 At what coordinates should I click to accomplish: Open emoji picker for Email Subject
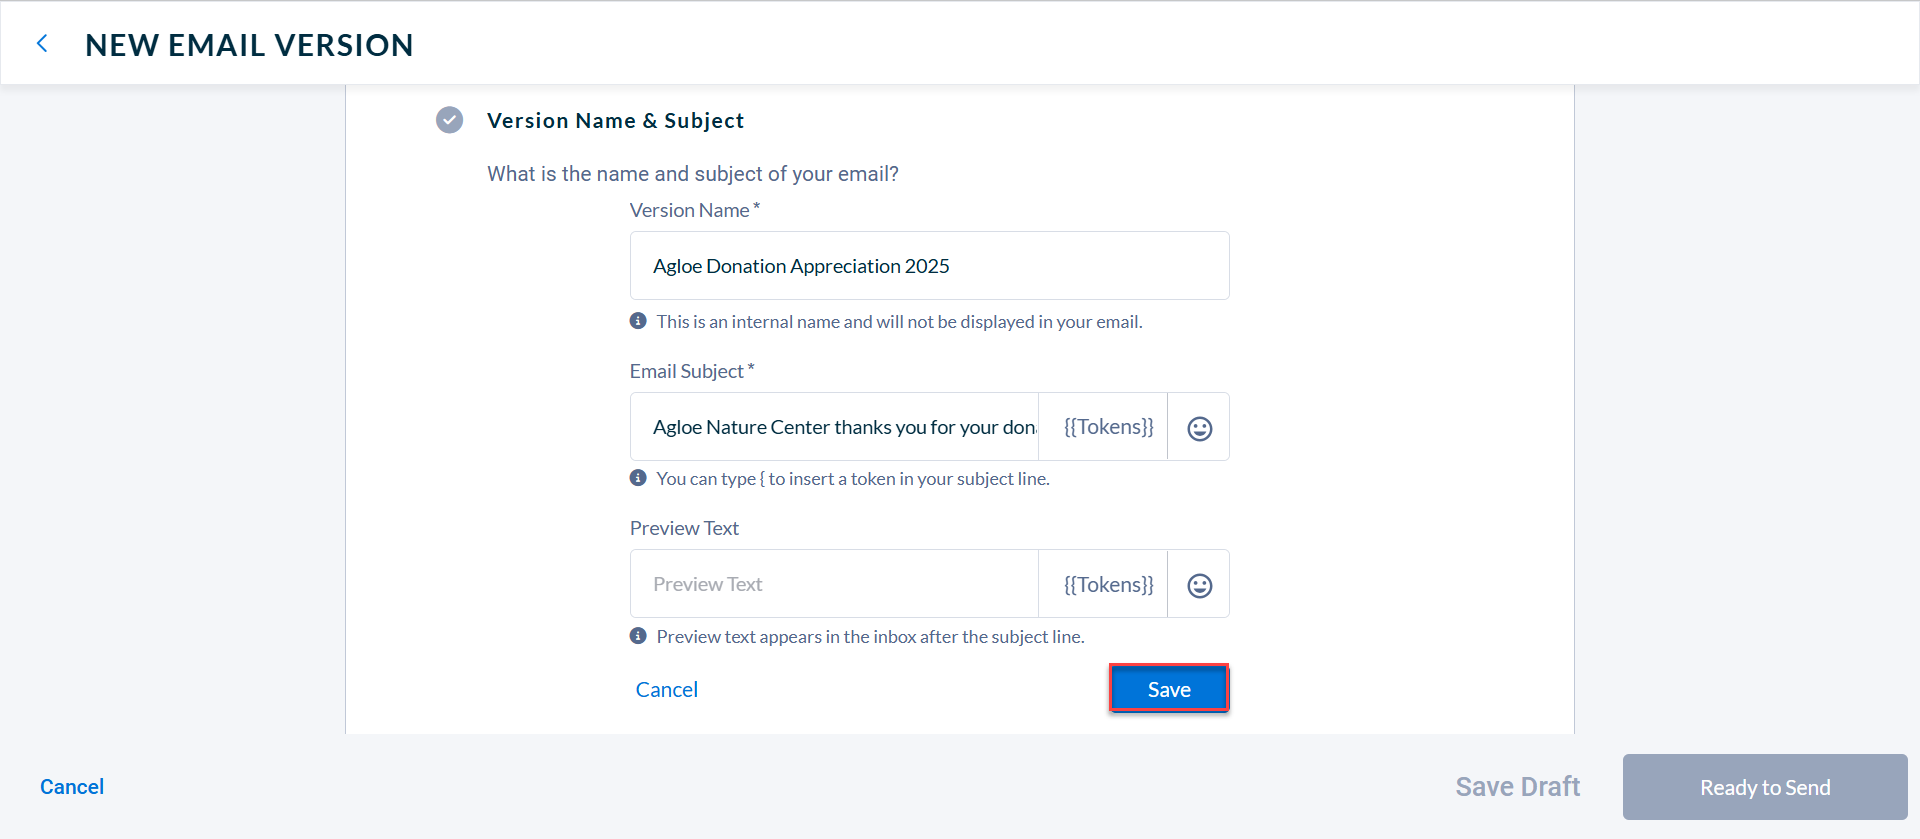(x=1199, y=427)
